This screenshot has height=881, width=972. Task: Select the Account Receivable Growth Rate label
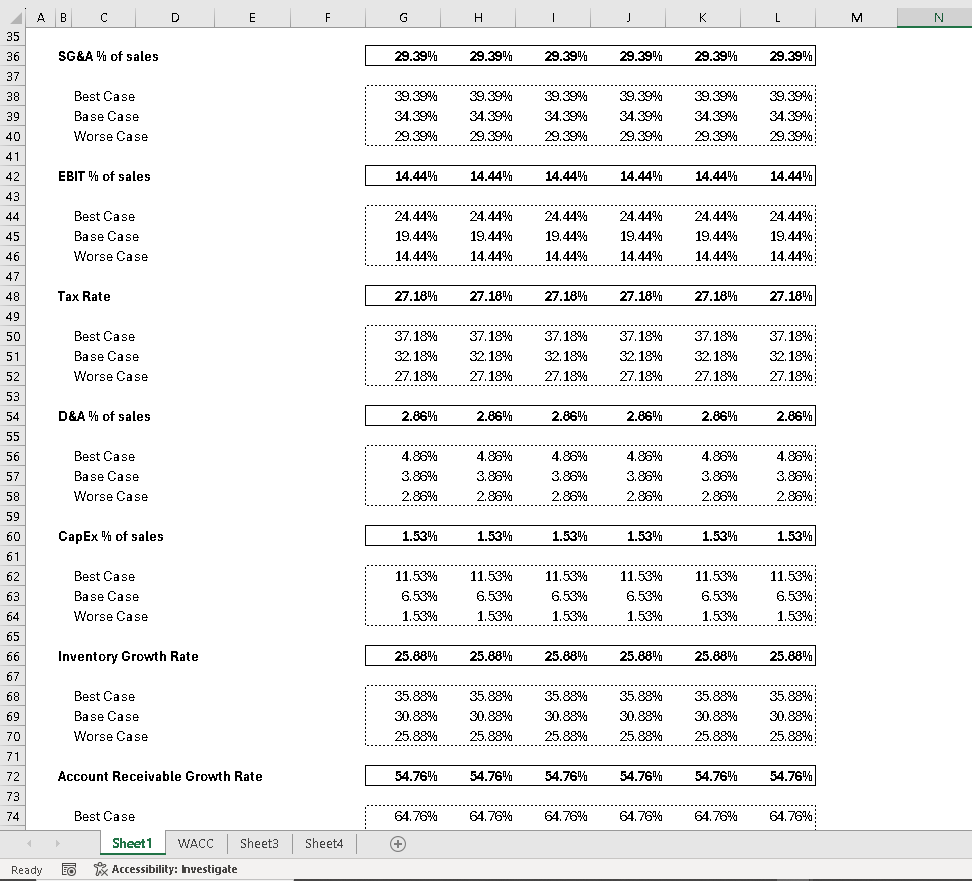160,776
